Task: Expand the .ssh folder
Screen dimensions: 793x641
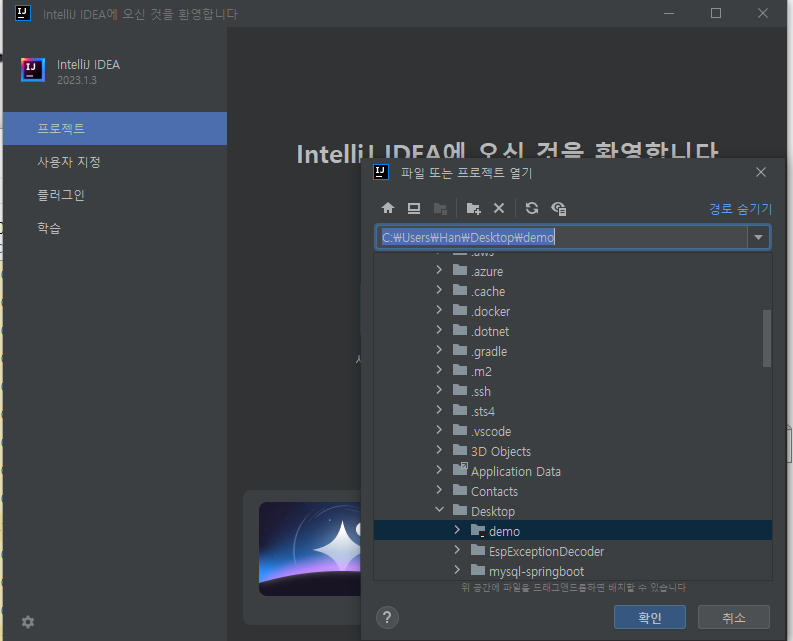Action: coord(439,390)
